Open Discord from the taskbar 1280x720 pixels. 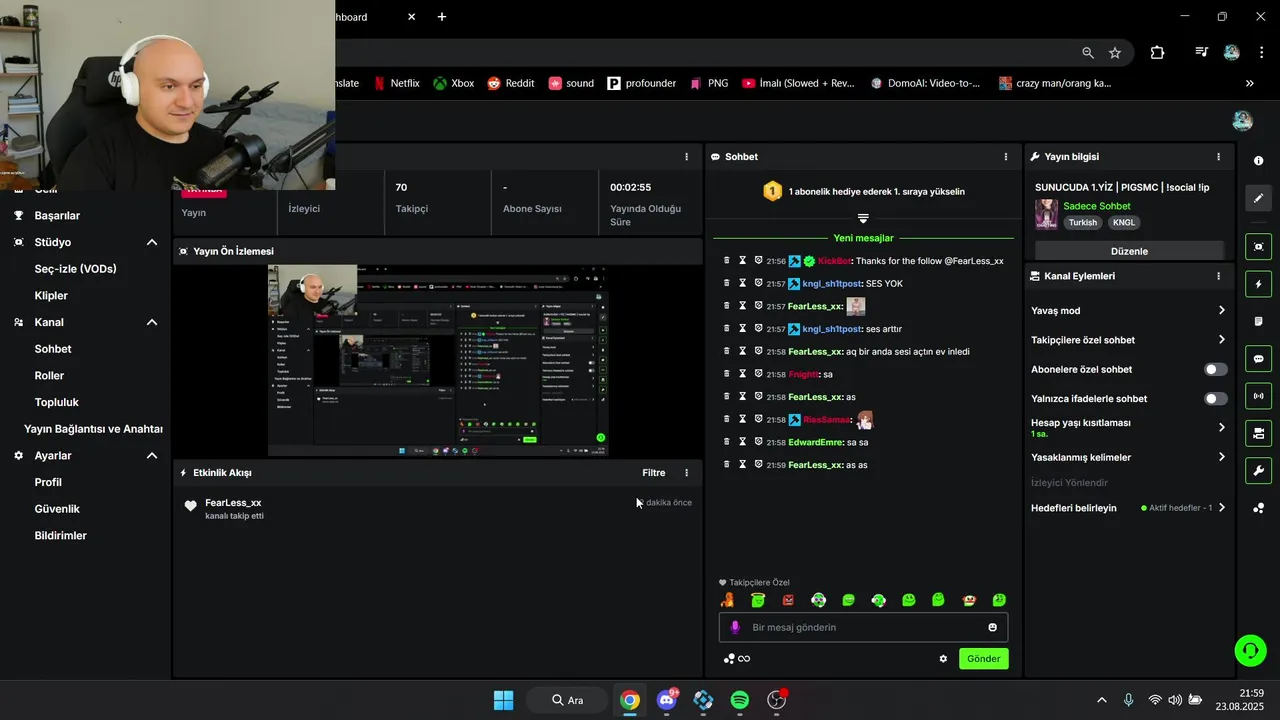[x=666, y=700]
